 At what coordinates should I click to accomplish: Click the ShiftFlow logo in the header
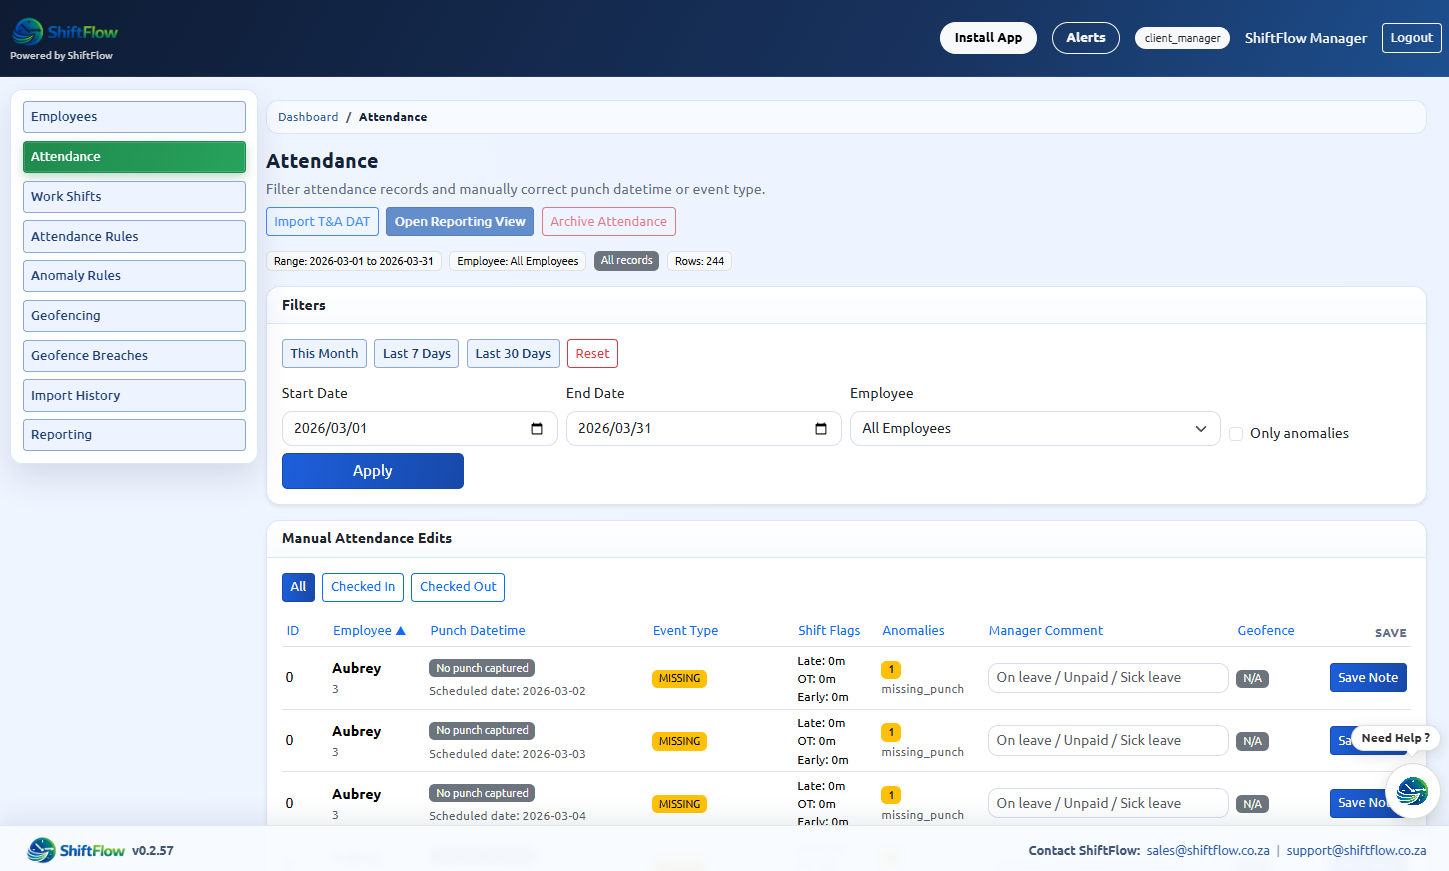[x=65, y=32]
